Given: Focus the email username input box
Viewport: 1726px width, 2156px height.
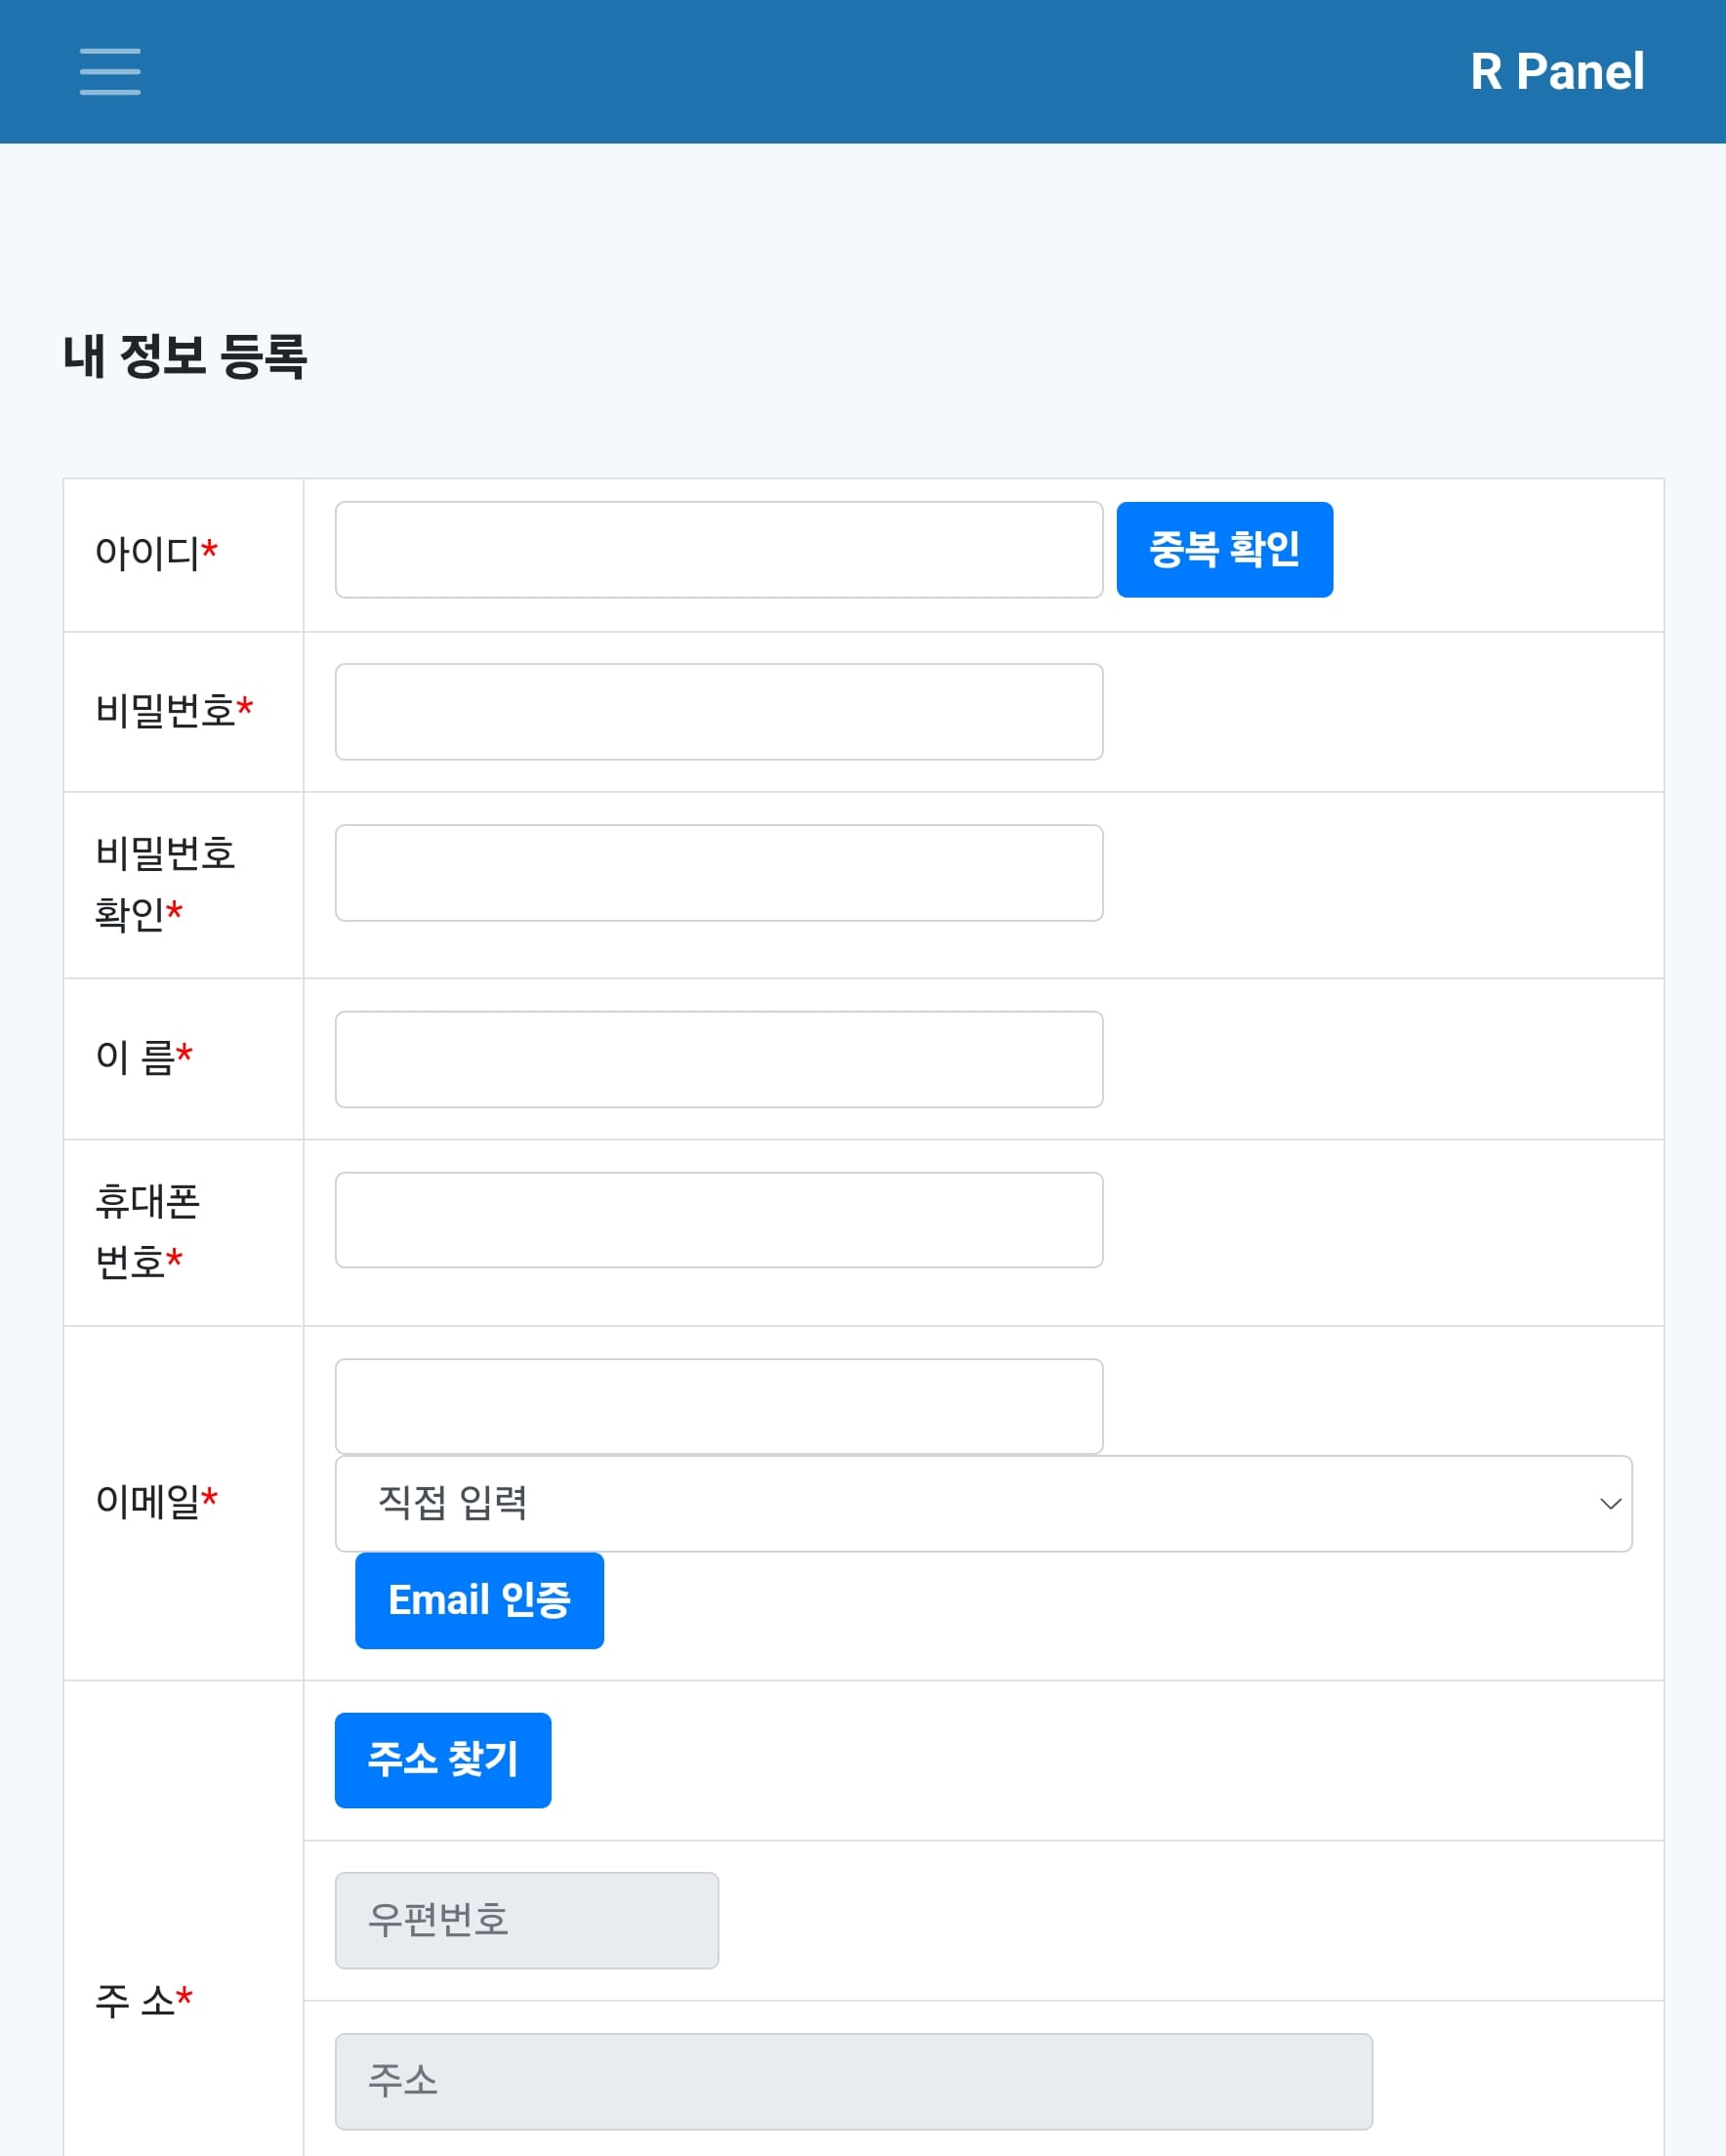Looking at the screenshot, I should click(718, 1405).
